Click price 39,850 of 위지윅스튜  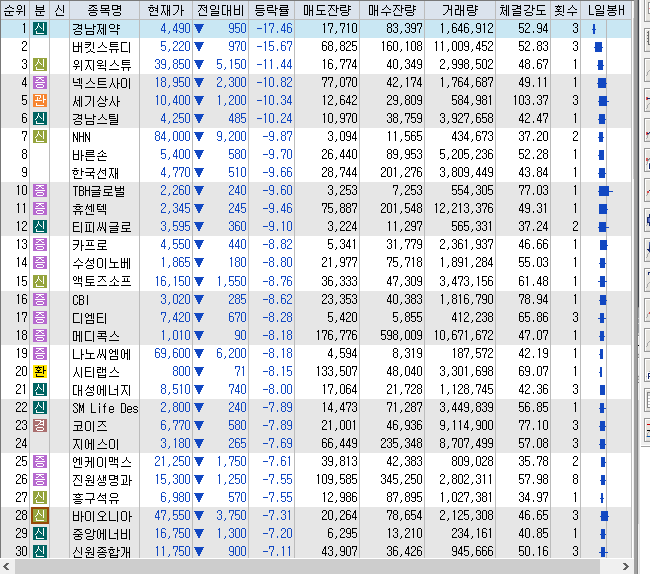click(x=172, y=65)
